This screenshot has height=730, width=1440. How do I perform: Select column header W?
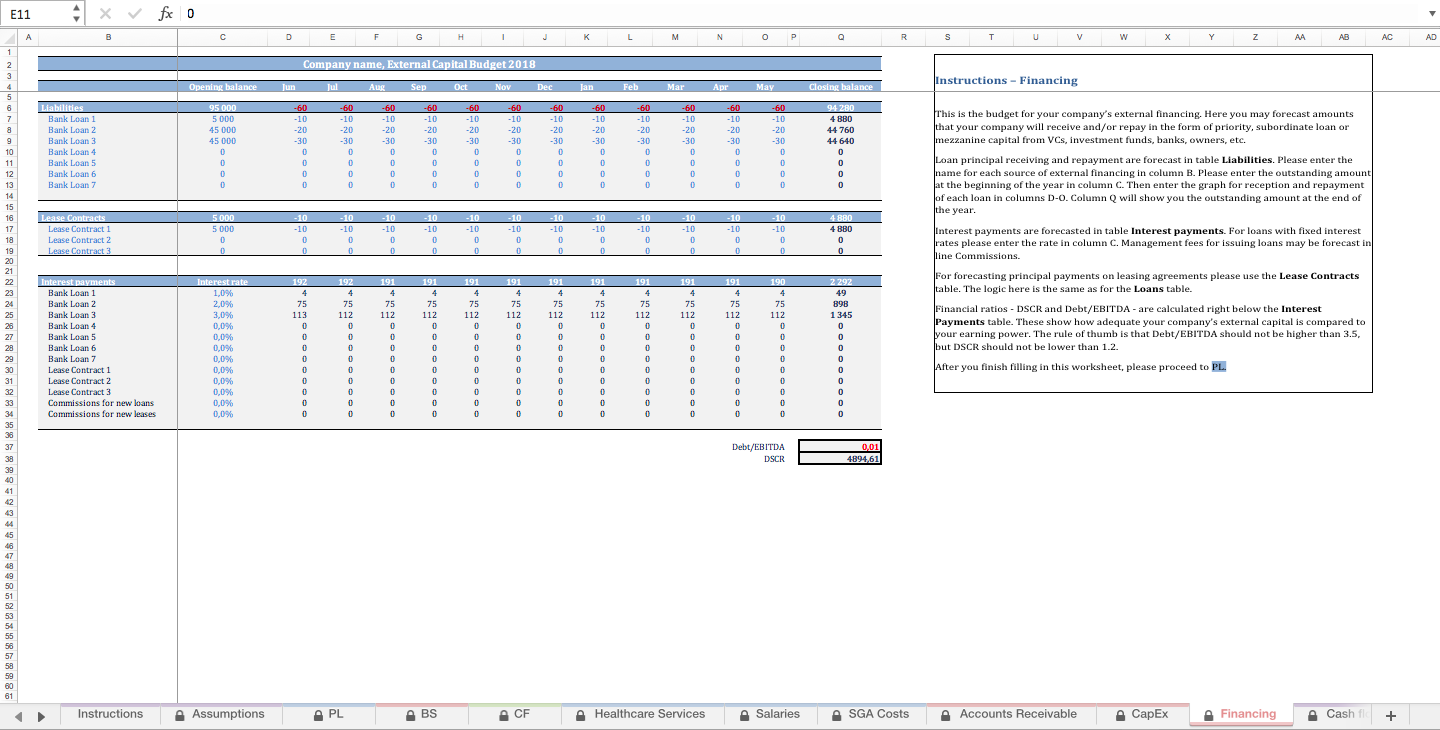click(x=1124, y=37)
